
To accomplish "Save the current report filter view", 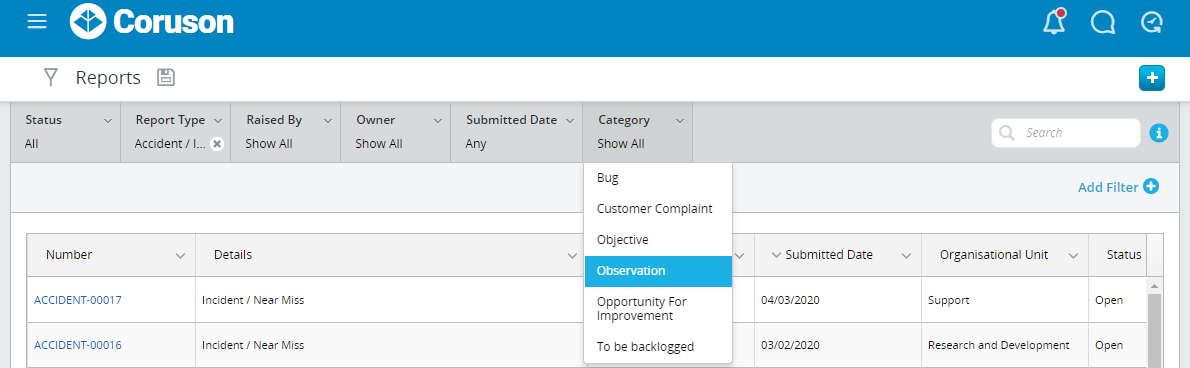I will click(x=165, y=77).
